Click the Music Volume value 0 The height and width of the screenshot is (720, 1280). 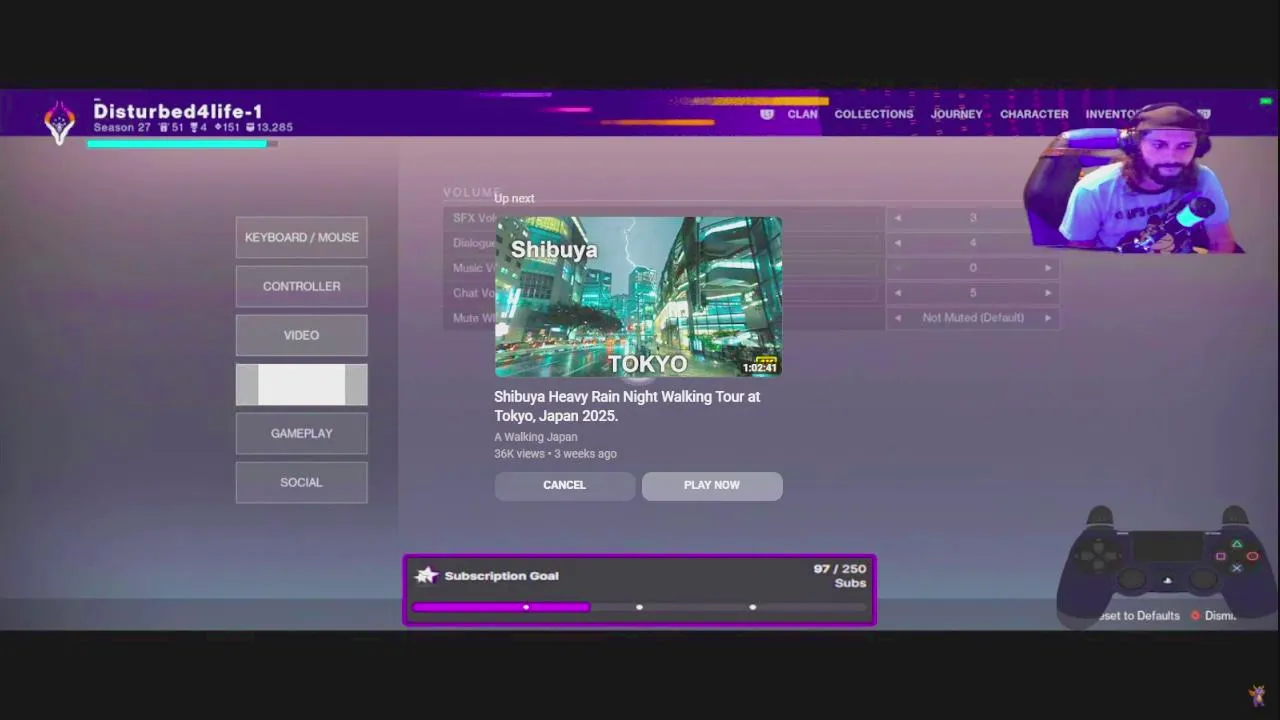tap(973, 268)
